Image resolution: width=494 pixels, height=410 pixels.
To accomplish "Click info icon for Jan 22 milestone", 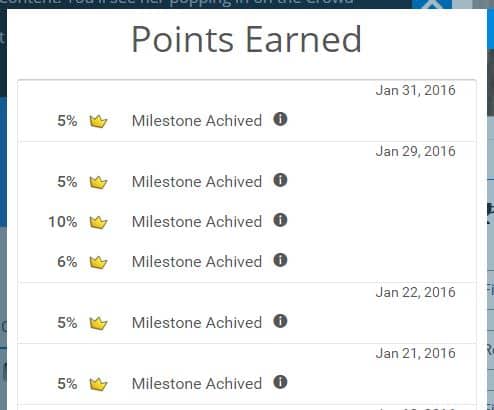I will tap(280, 321).
